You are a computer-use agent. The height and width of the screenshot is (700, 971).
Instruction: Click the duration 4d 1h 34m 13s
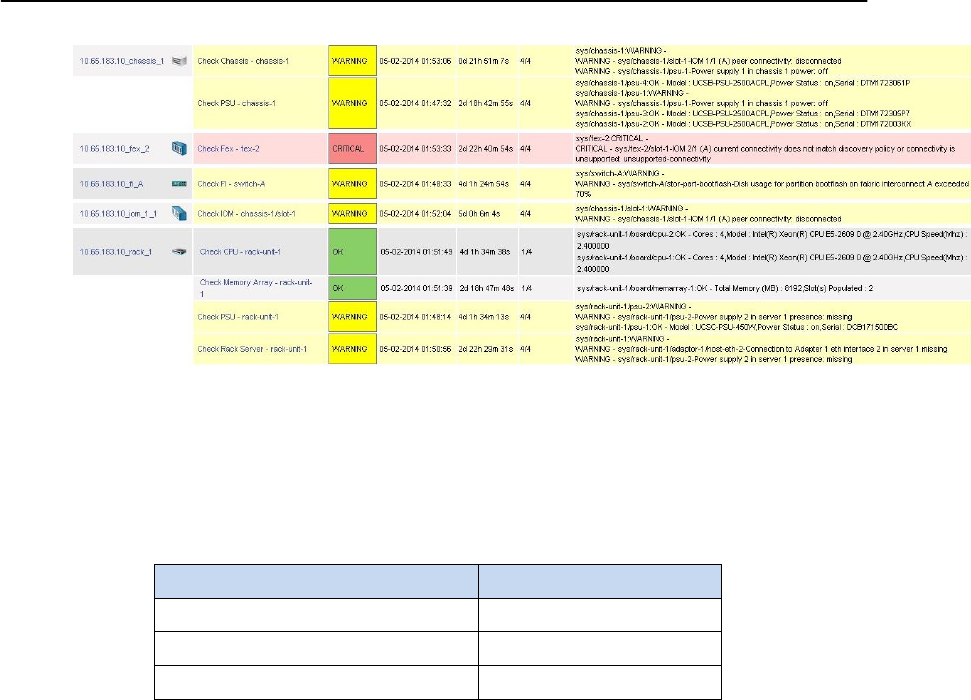[484, 317]
